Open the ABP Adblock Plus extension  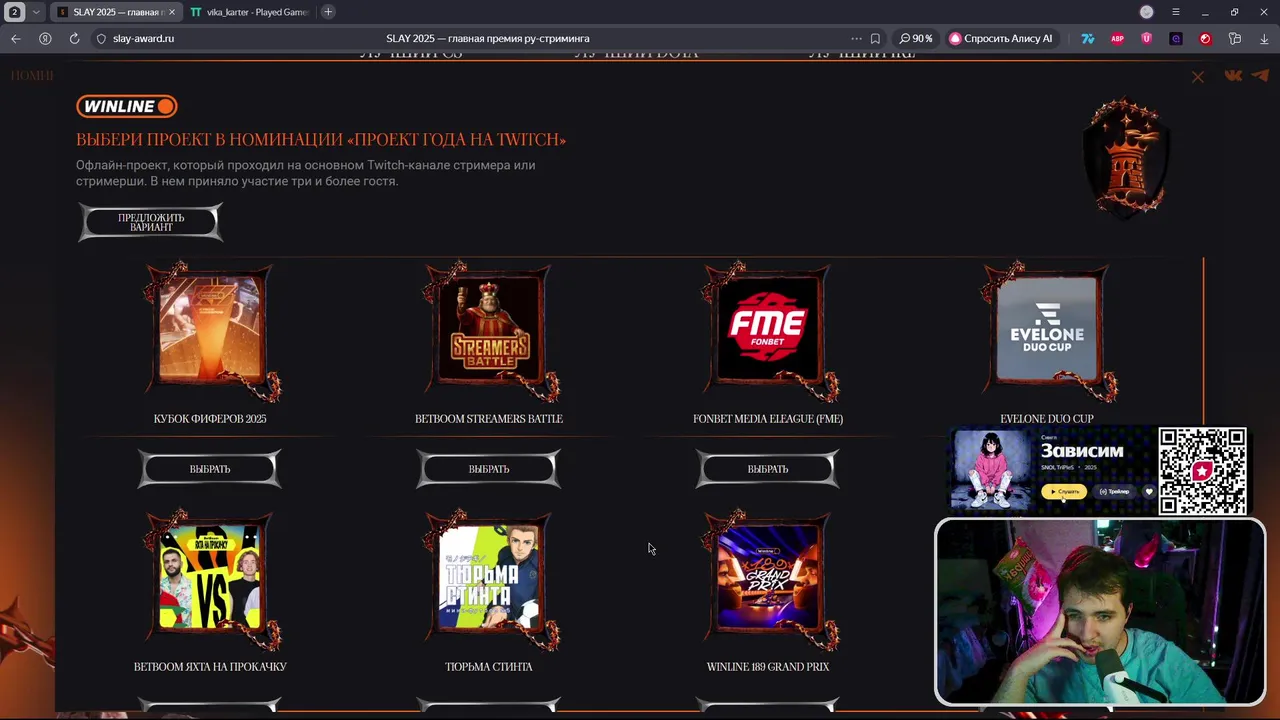(x=1117, y=38)
